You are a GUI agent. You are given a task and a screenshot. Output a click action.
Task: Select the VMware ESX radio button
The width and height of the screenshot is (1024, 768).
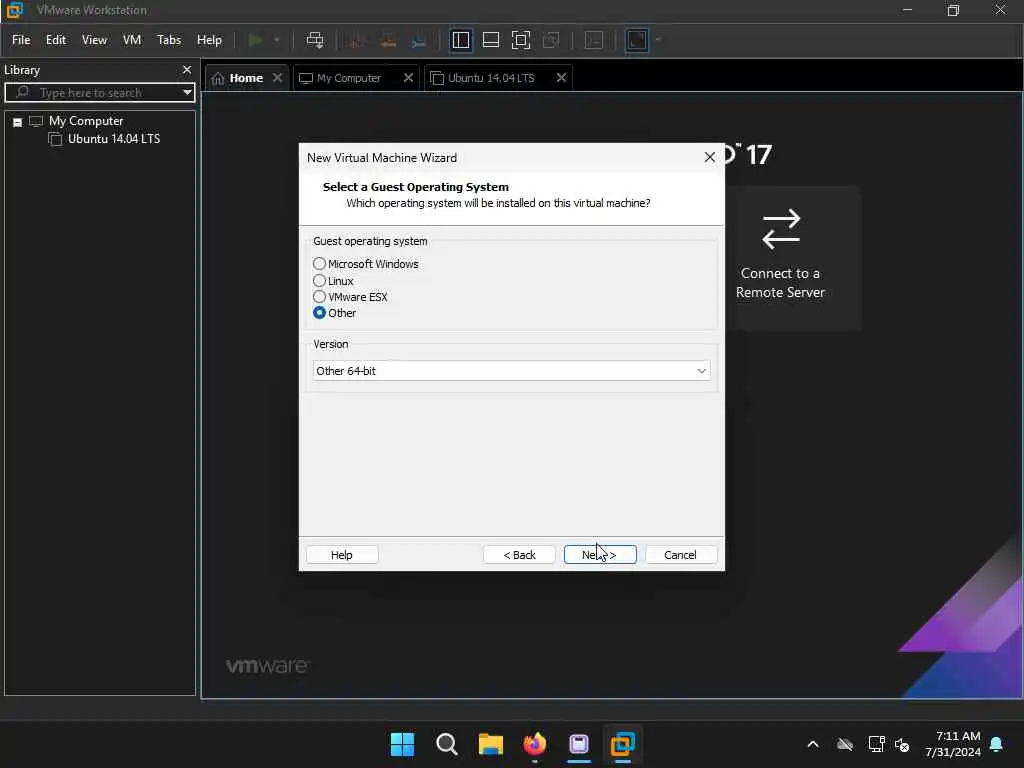[319, 296]
